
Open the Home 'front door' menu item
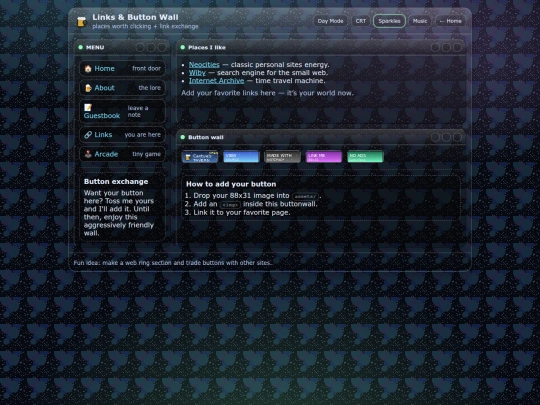pyautogui.click(x=122, y=69)
